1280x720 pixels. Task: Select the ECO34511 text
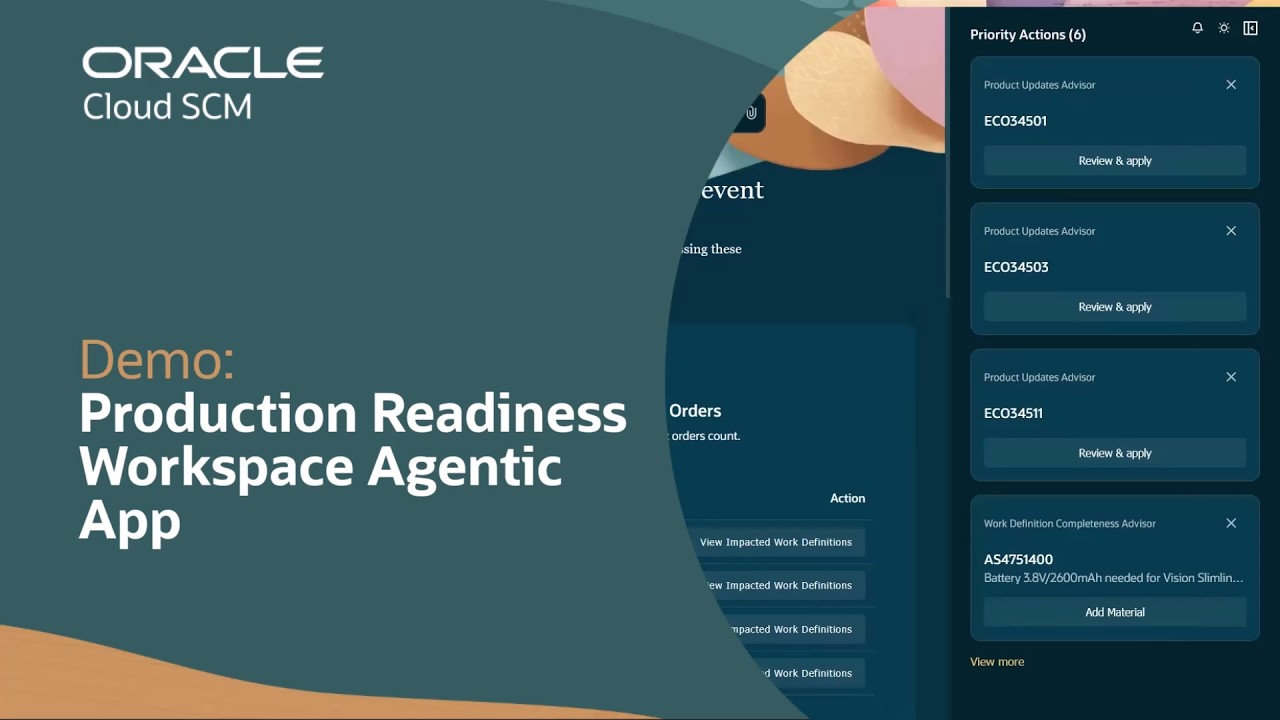(1013, 413)
